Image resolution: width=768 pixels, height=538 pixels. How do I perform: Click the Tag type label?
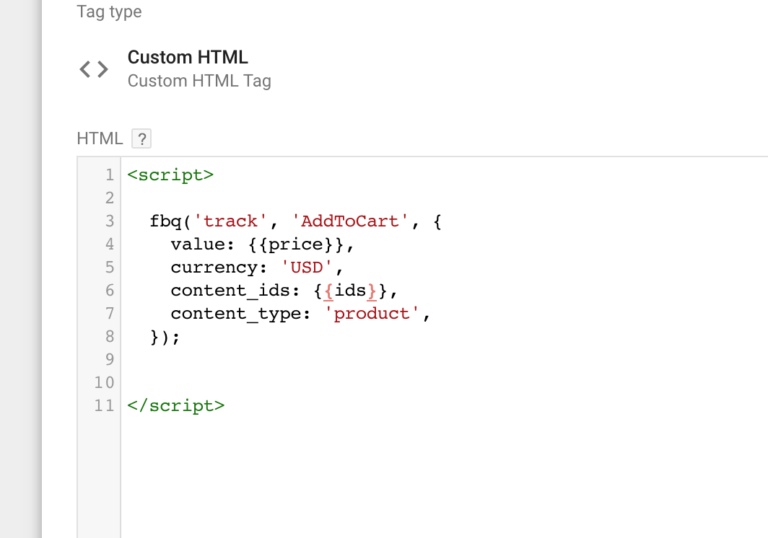coord(109,11)
